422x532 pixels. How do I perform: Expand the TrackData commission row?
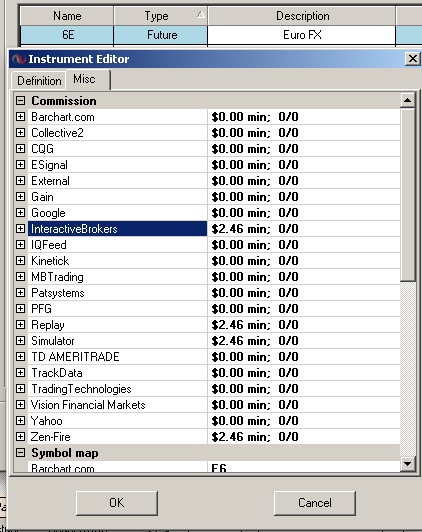[20, 373]
